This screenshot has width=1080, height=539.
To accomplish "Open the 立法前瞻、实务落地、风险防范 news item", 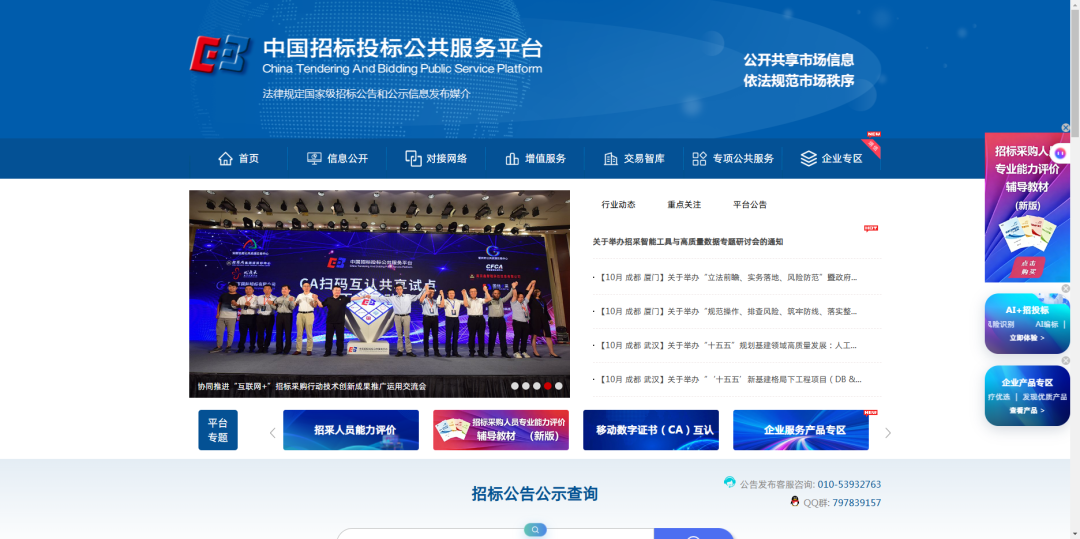I will (x=727, y=277).
